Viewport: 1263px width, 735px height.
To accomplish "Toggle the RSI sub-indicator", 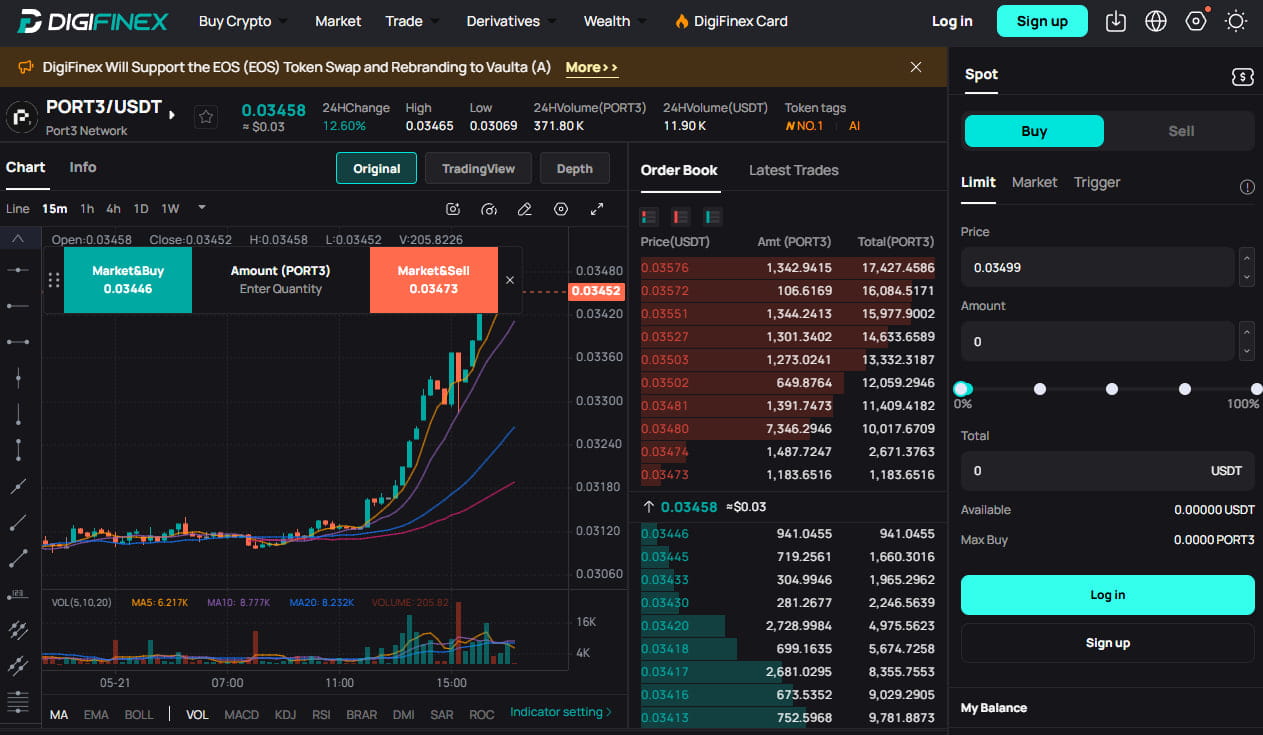I will click(x=321, y=714).
